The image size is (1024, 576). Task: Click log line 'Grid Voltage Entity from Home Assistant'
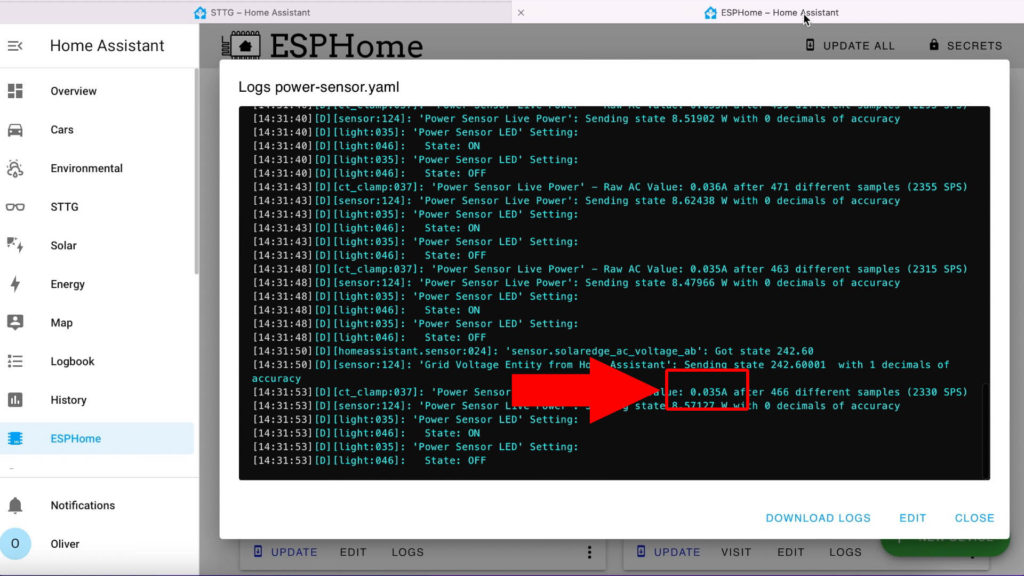pos(601,372)
